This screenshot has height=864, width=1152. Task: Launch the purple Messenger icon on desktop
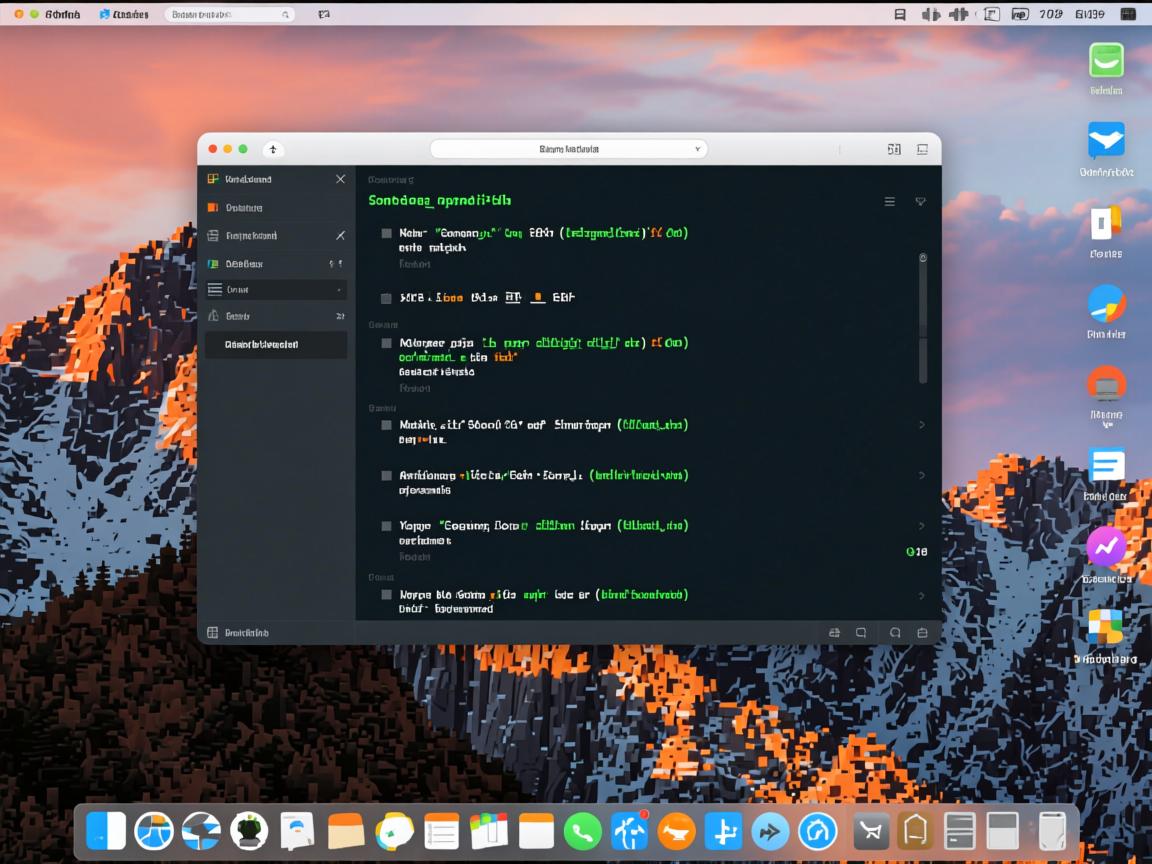pyautogui.click(x=1106, y=546)
